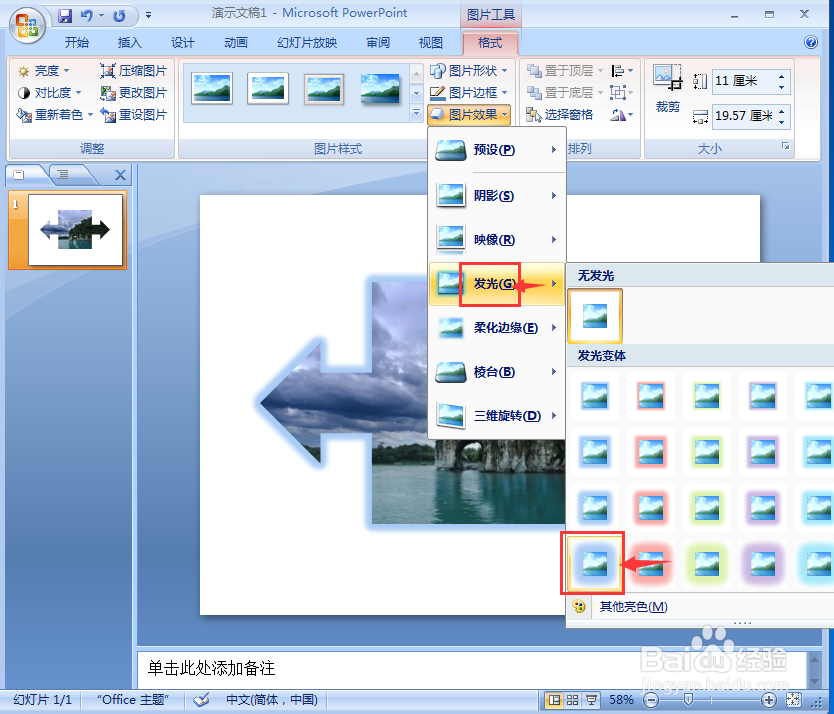The height and width of the screenshot is (714, 834).
Task: Open the 重新着色 recolor dropdown
Action: pos(55,114)
